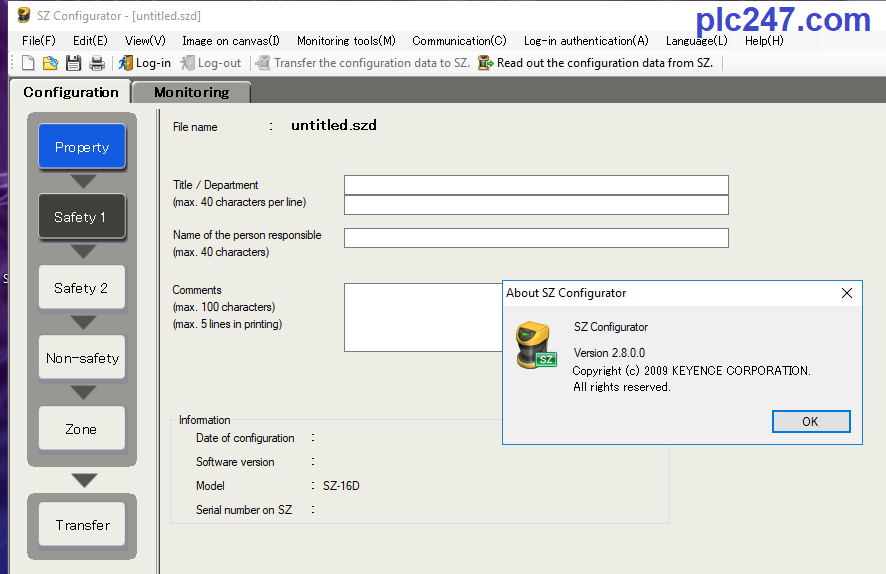
Task: Switch to the Monitoring tab
Action: coord(192,92)
